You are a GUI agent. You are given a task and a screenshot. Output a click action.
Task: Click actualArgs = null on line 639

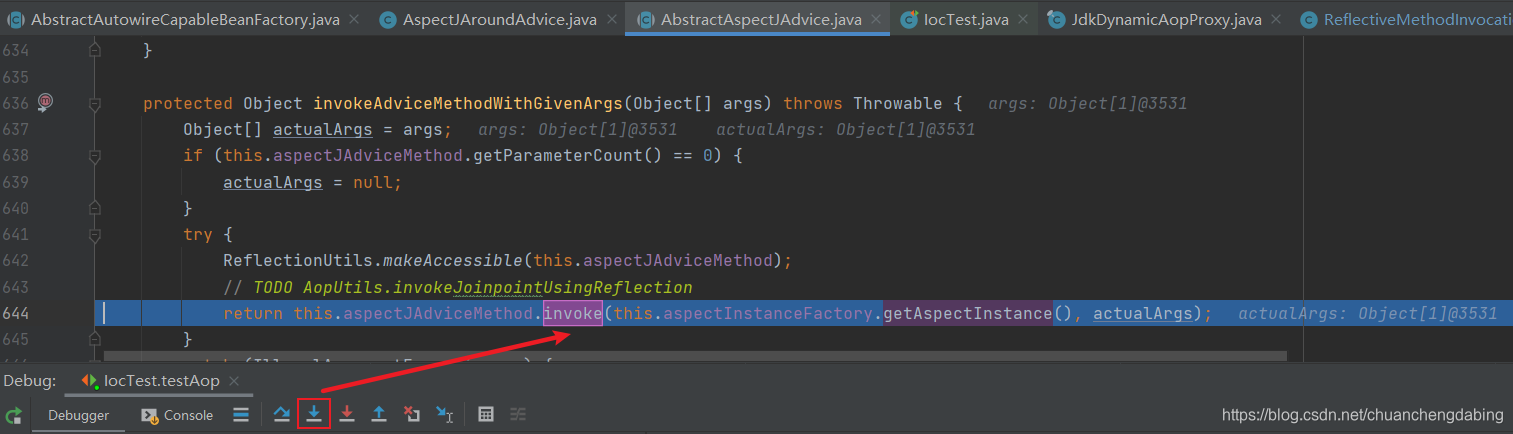312,183
